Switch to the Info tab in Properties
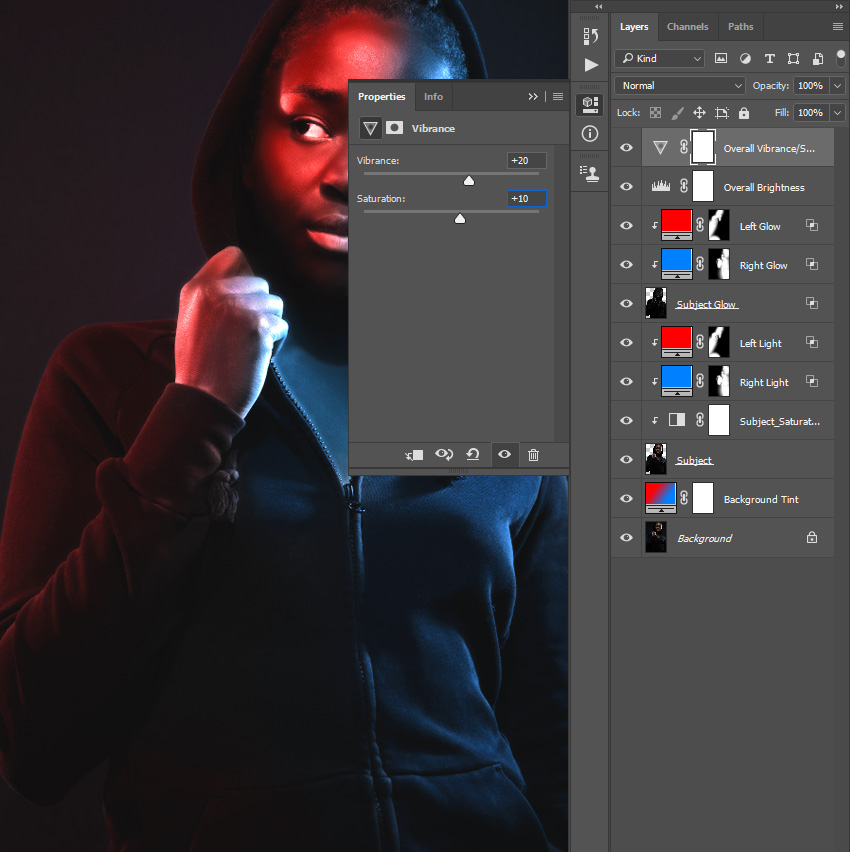 [x=433, y=96]
